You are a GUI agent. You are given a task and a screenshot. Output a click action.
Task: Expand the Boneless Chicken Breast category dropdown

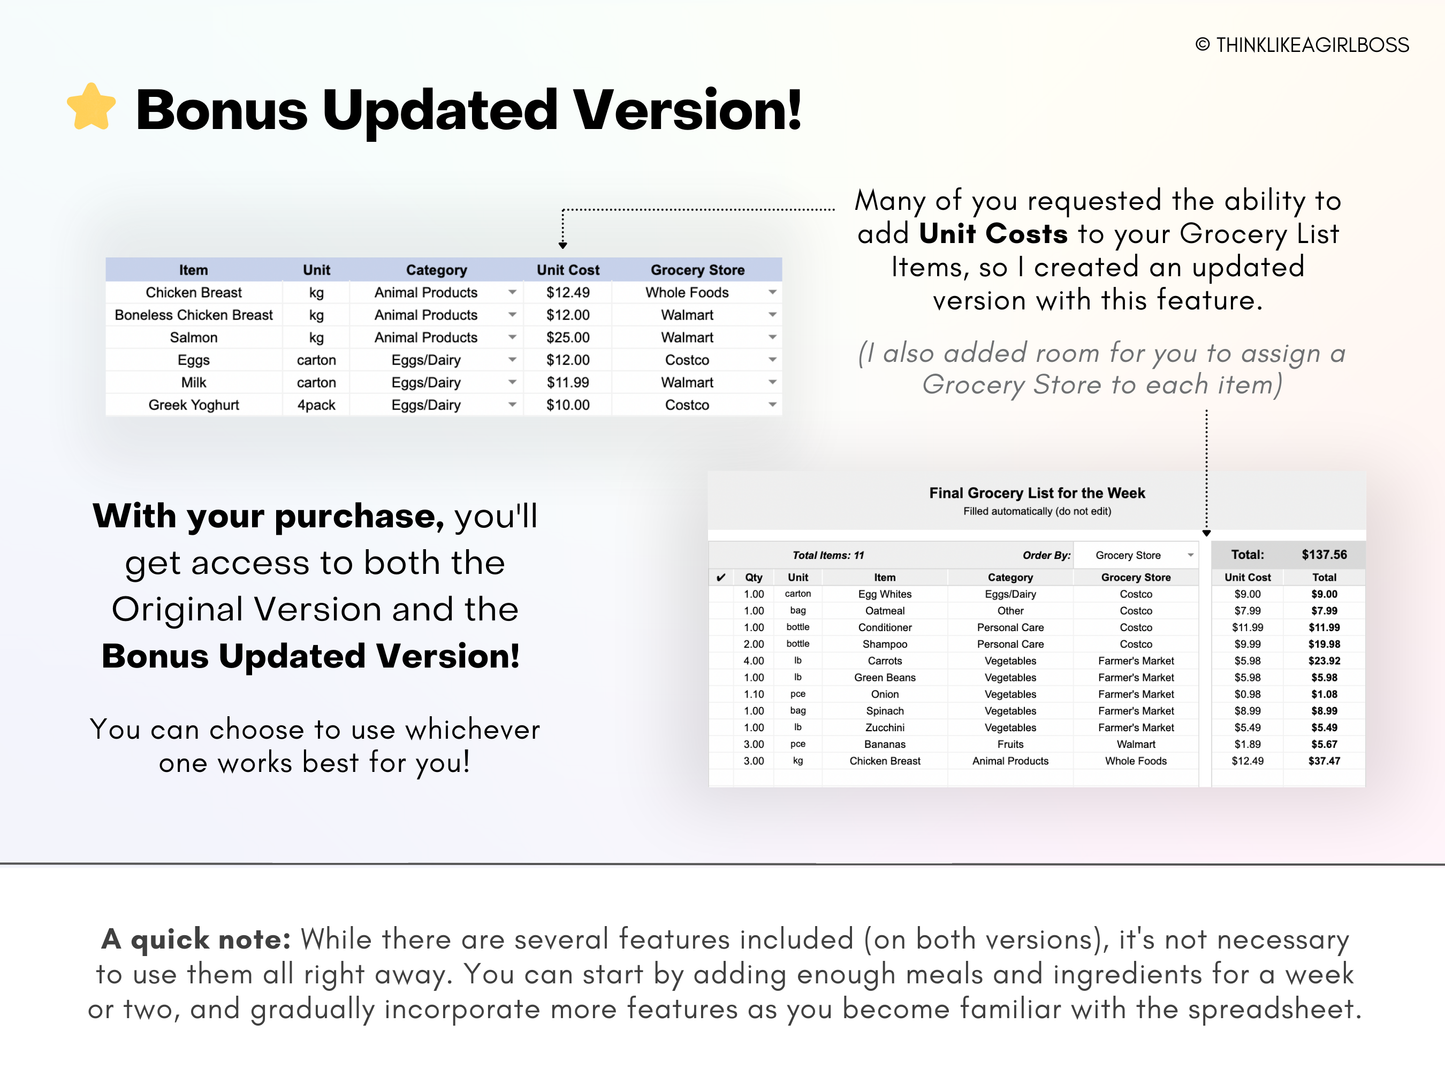tap(512, 314)
